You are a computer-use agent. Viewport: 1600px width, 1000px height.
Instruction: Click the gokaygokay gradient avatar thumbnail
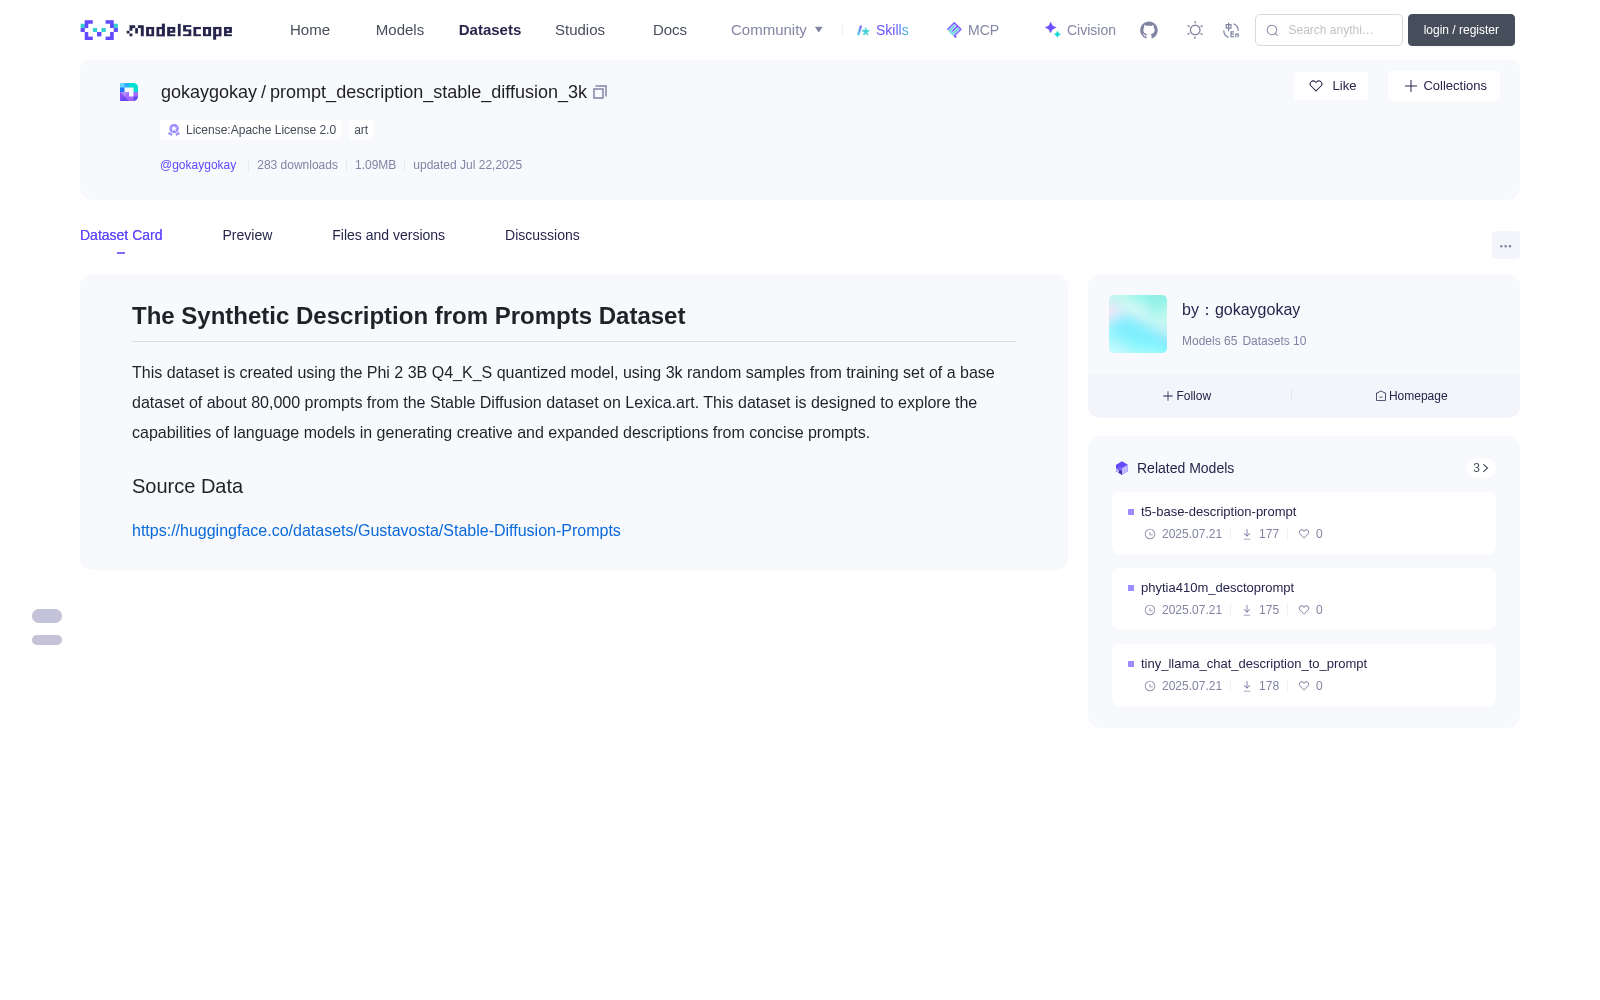click(1138, 324)
